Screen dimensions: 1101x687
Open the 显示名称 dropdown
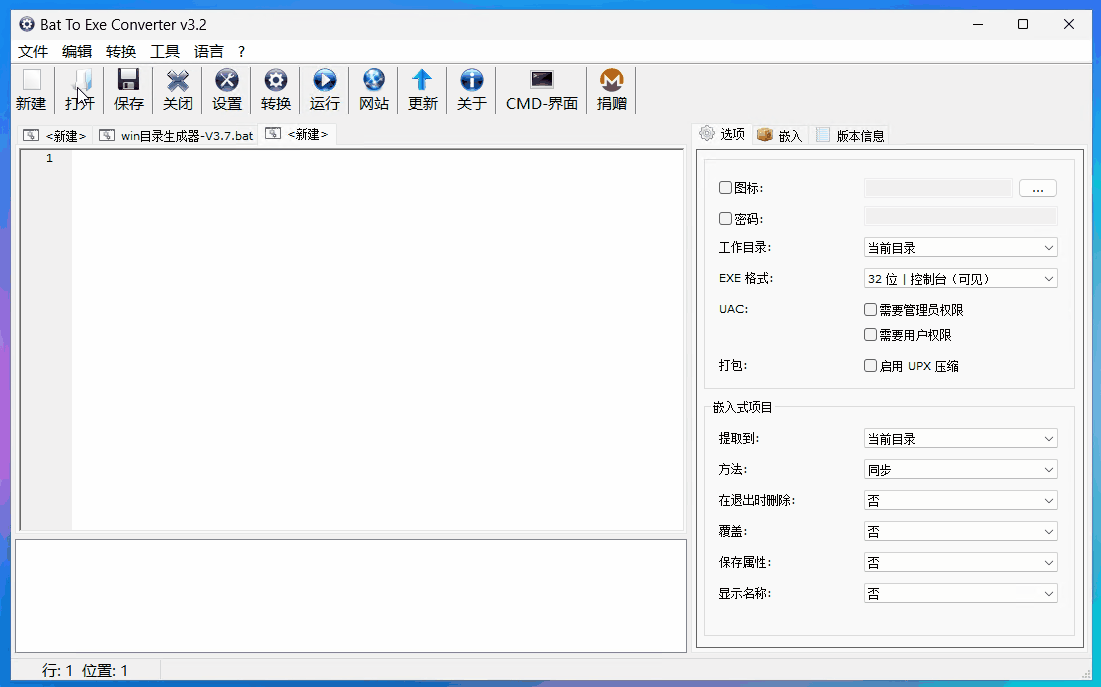pos(960,593)
